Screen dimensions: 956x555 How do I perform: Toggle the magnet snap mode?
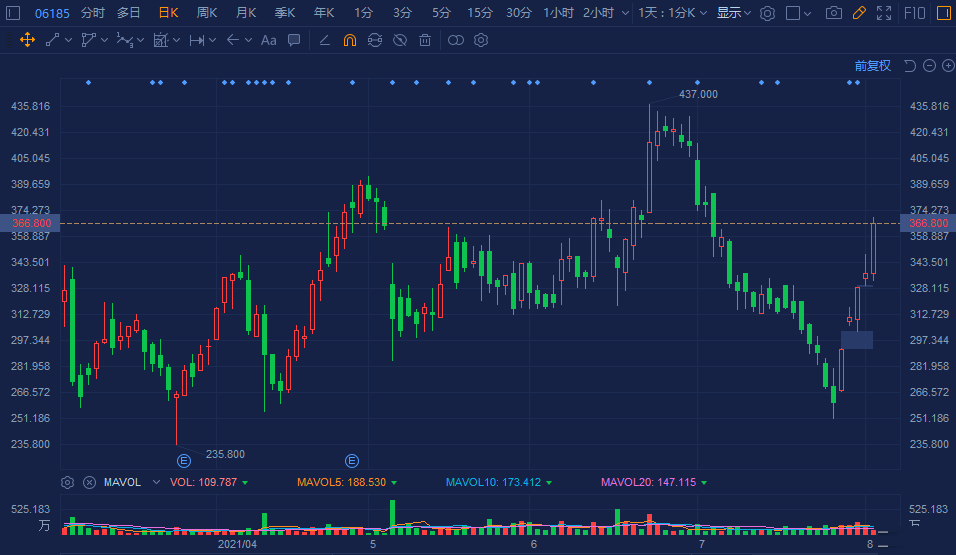tap(350, 40)
